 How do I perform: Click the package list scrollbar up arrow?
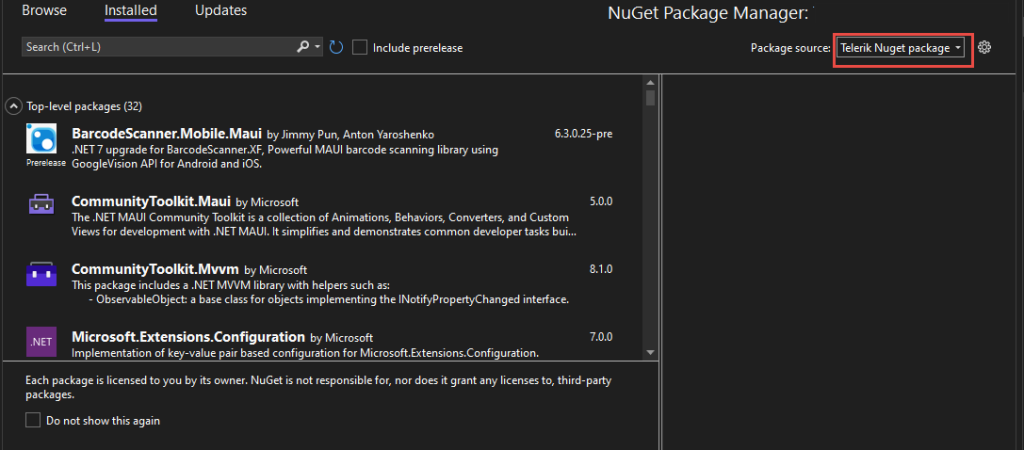(x=650, y=82)
